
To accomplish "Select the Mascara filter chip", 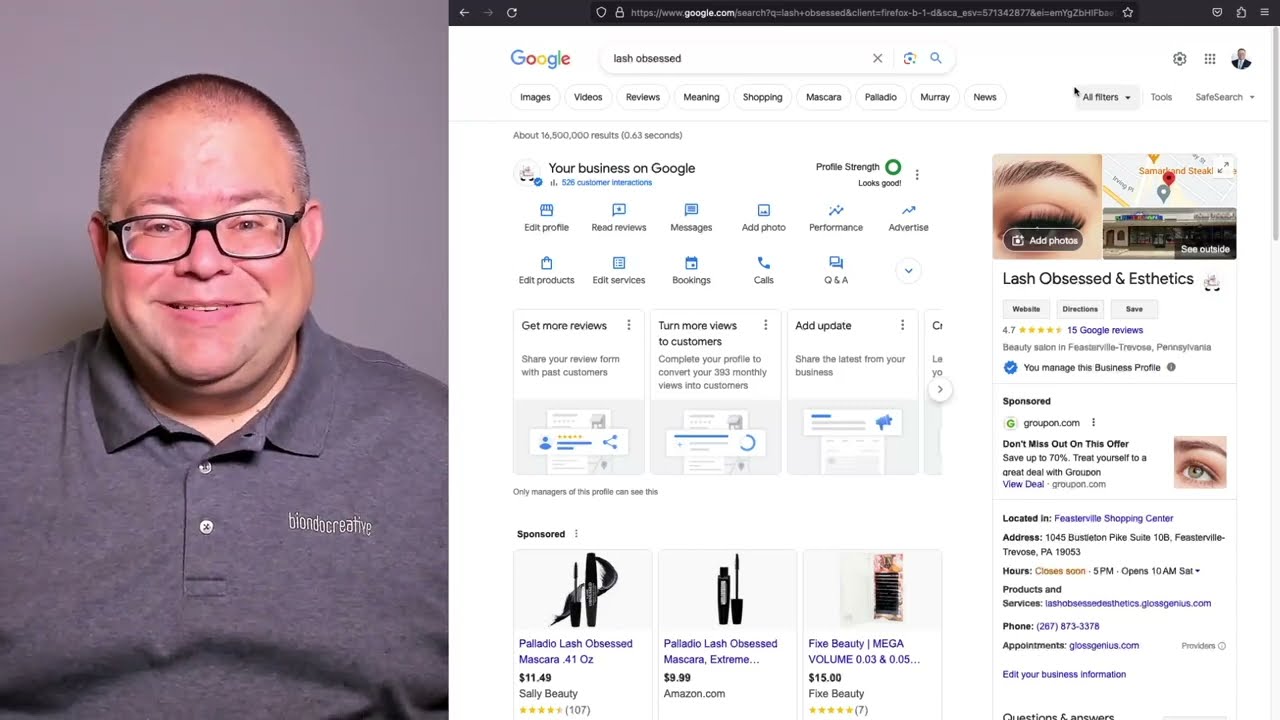I will click(x=824, y=97).
